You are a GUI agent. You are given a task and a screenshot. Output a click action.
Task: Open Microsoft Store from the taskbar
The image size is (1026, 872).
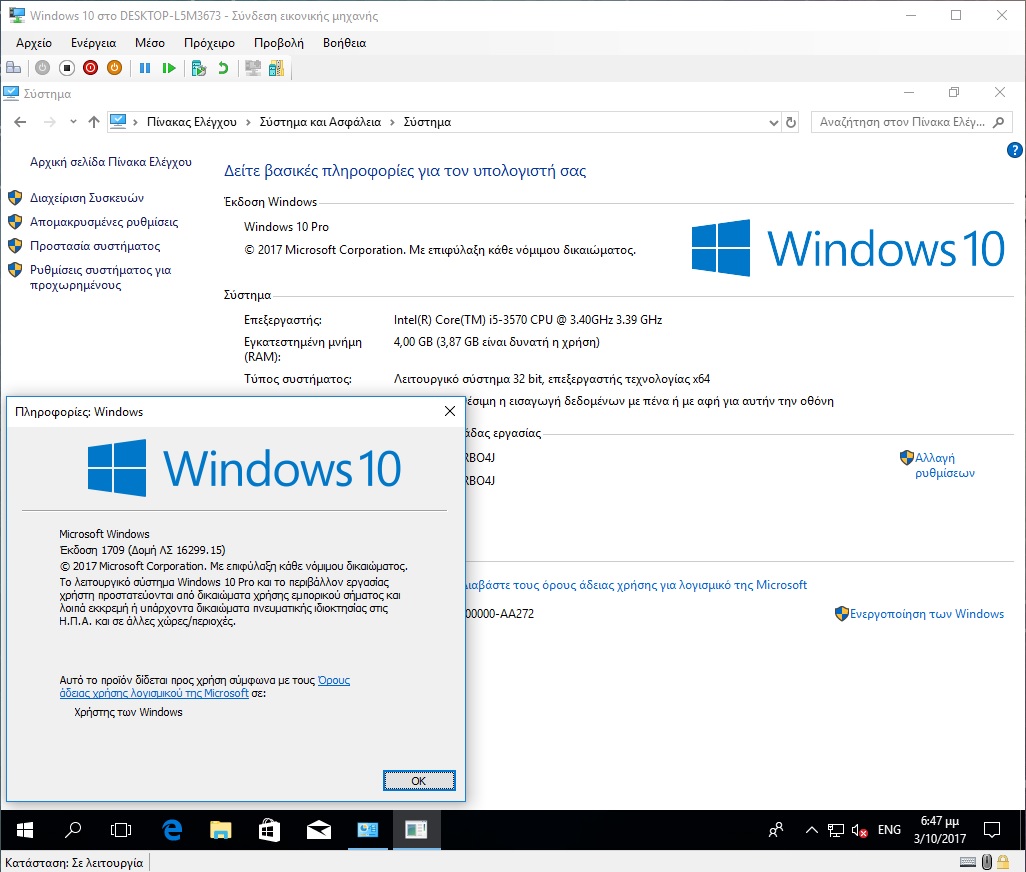[269, 830]
